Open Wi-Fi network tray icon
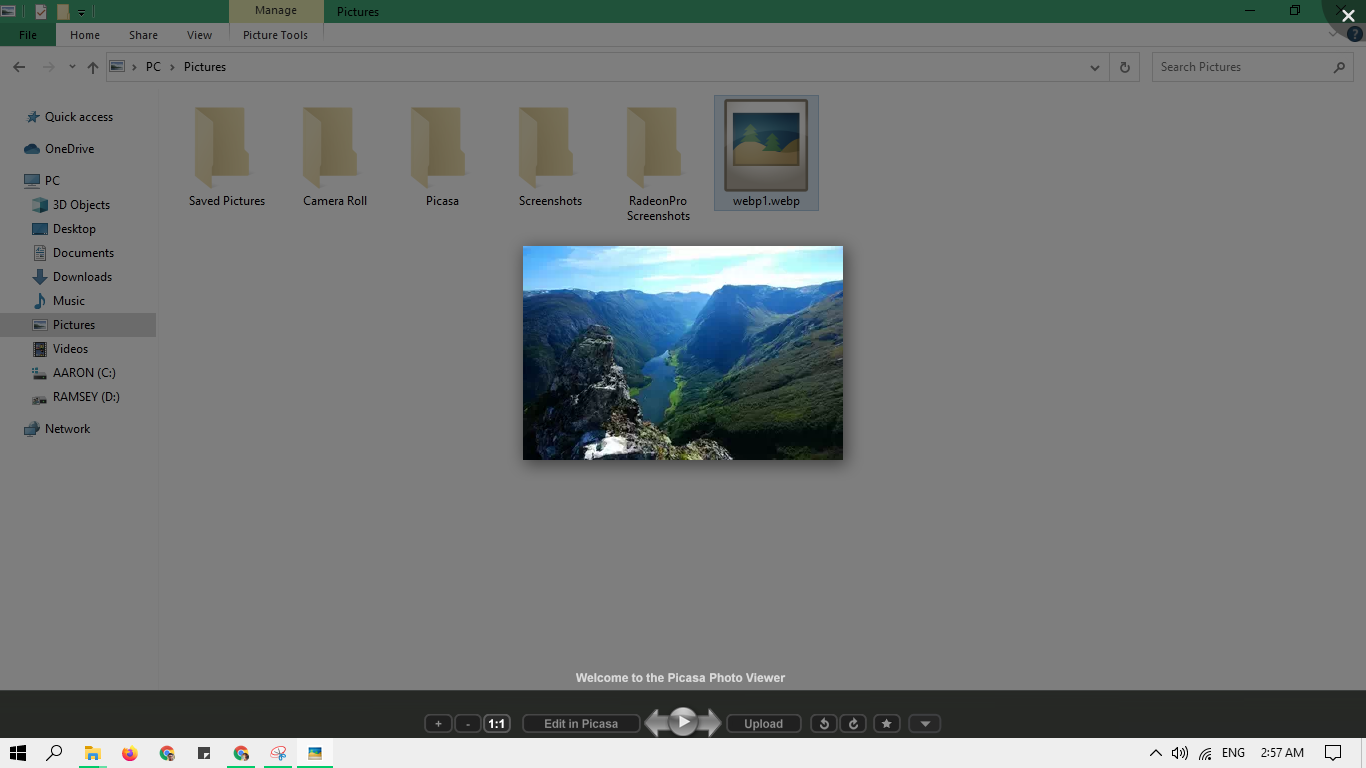Image resolution: width=1366 pixels, height=768 pixels. (1206, 753)
